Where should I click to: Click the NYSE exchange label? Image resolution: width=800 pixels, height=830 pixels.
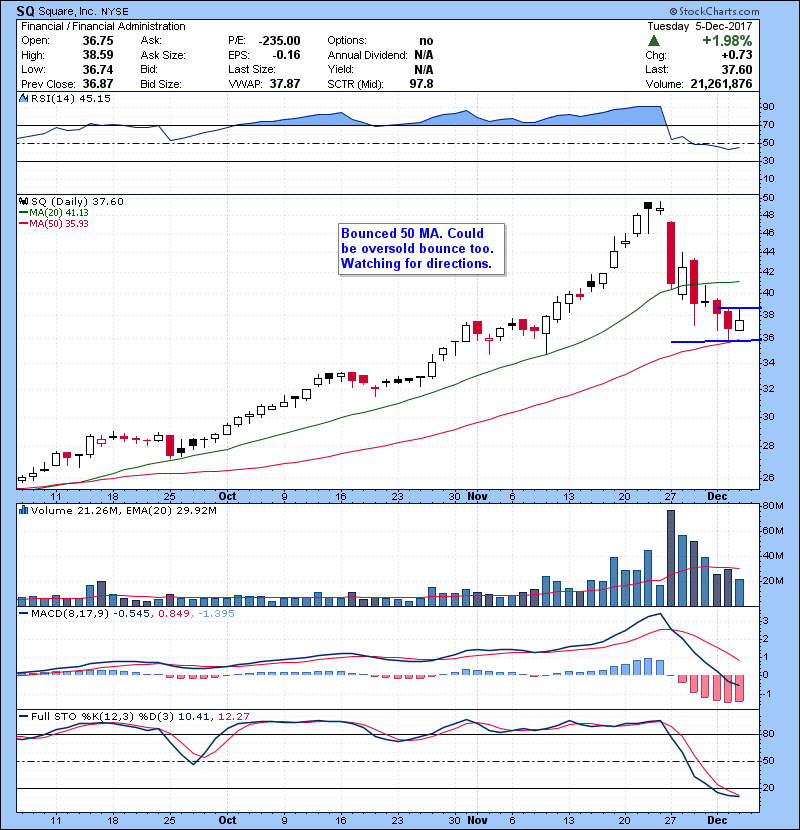(x=115, y=12)
